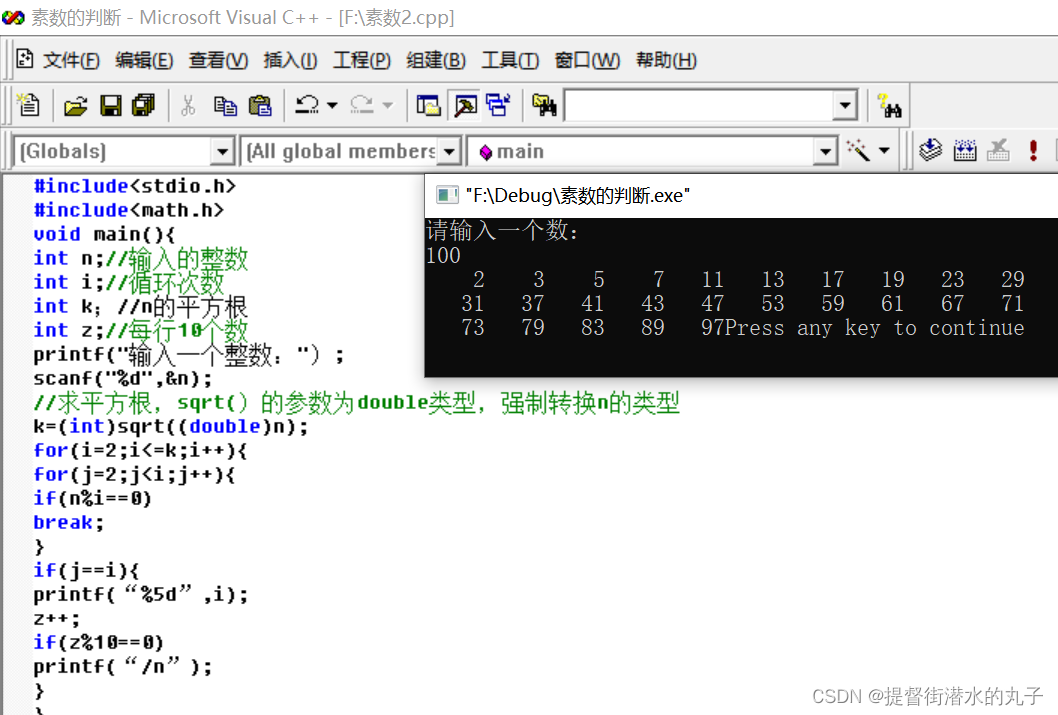Viewport: 1058px width, 715px height.
Task: Cut selection with the scissors icon
Action: [188, 105]
